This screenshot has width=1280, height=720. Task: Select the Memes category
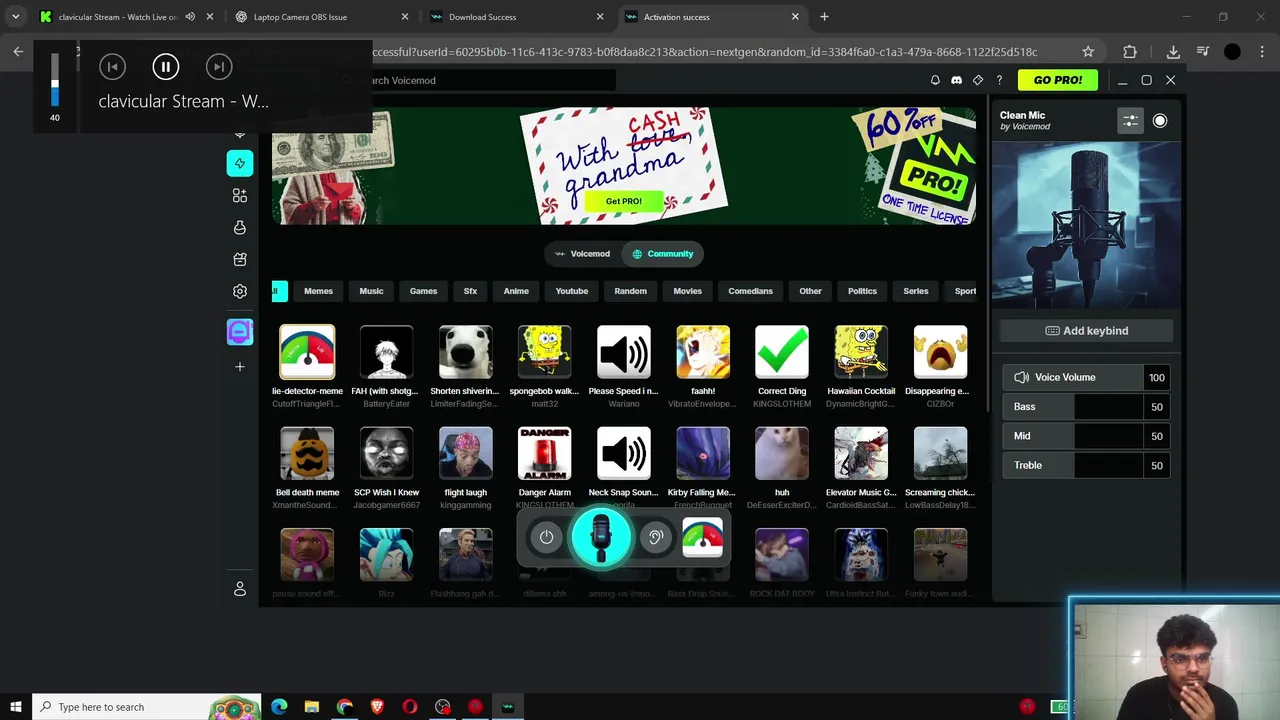(x=318, y=291)
